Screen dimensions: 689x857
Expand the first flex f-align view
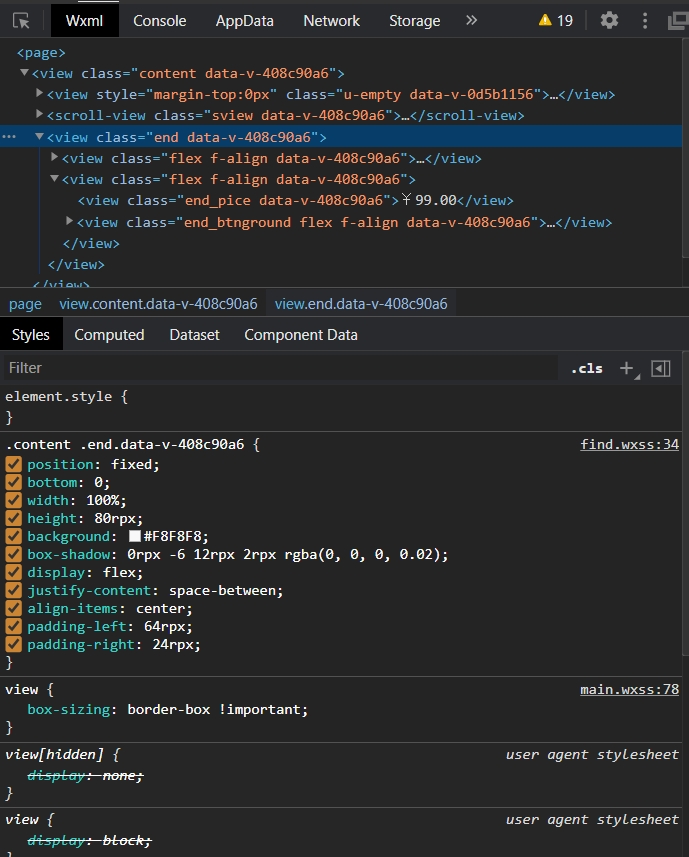click(54, 157)
